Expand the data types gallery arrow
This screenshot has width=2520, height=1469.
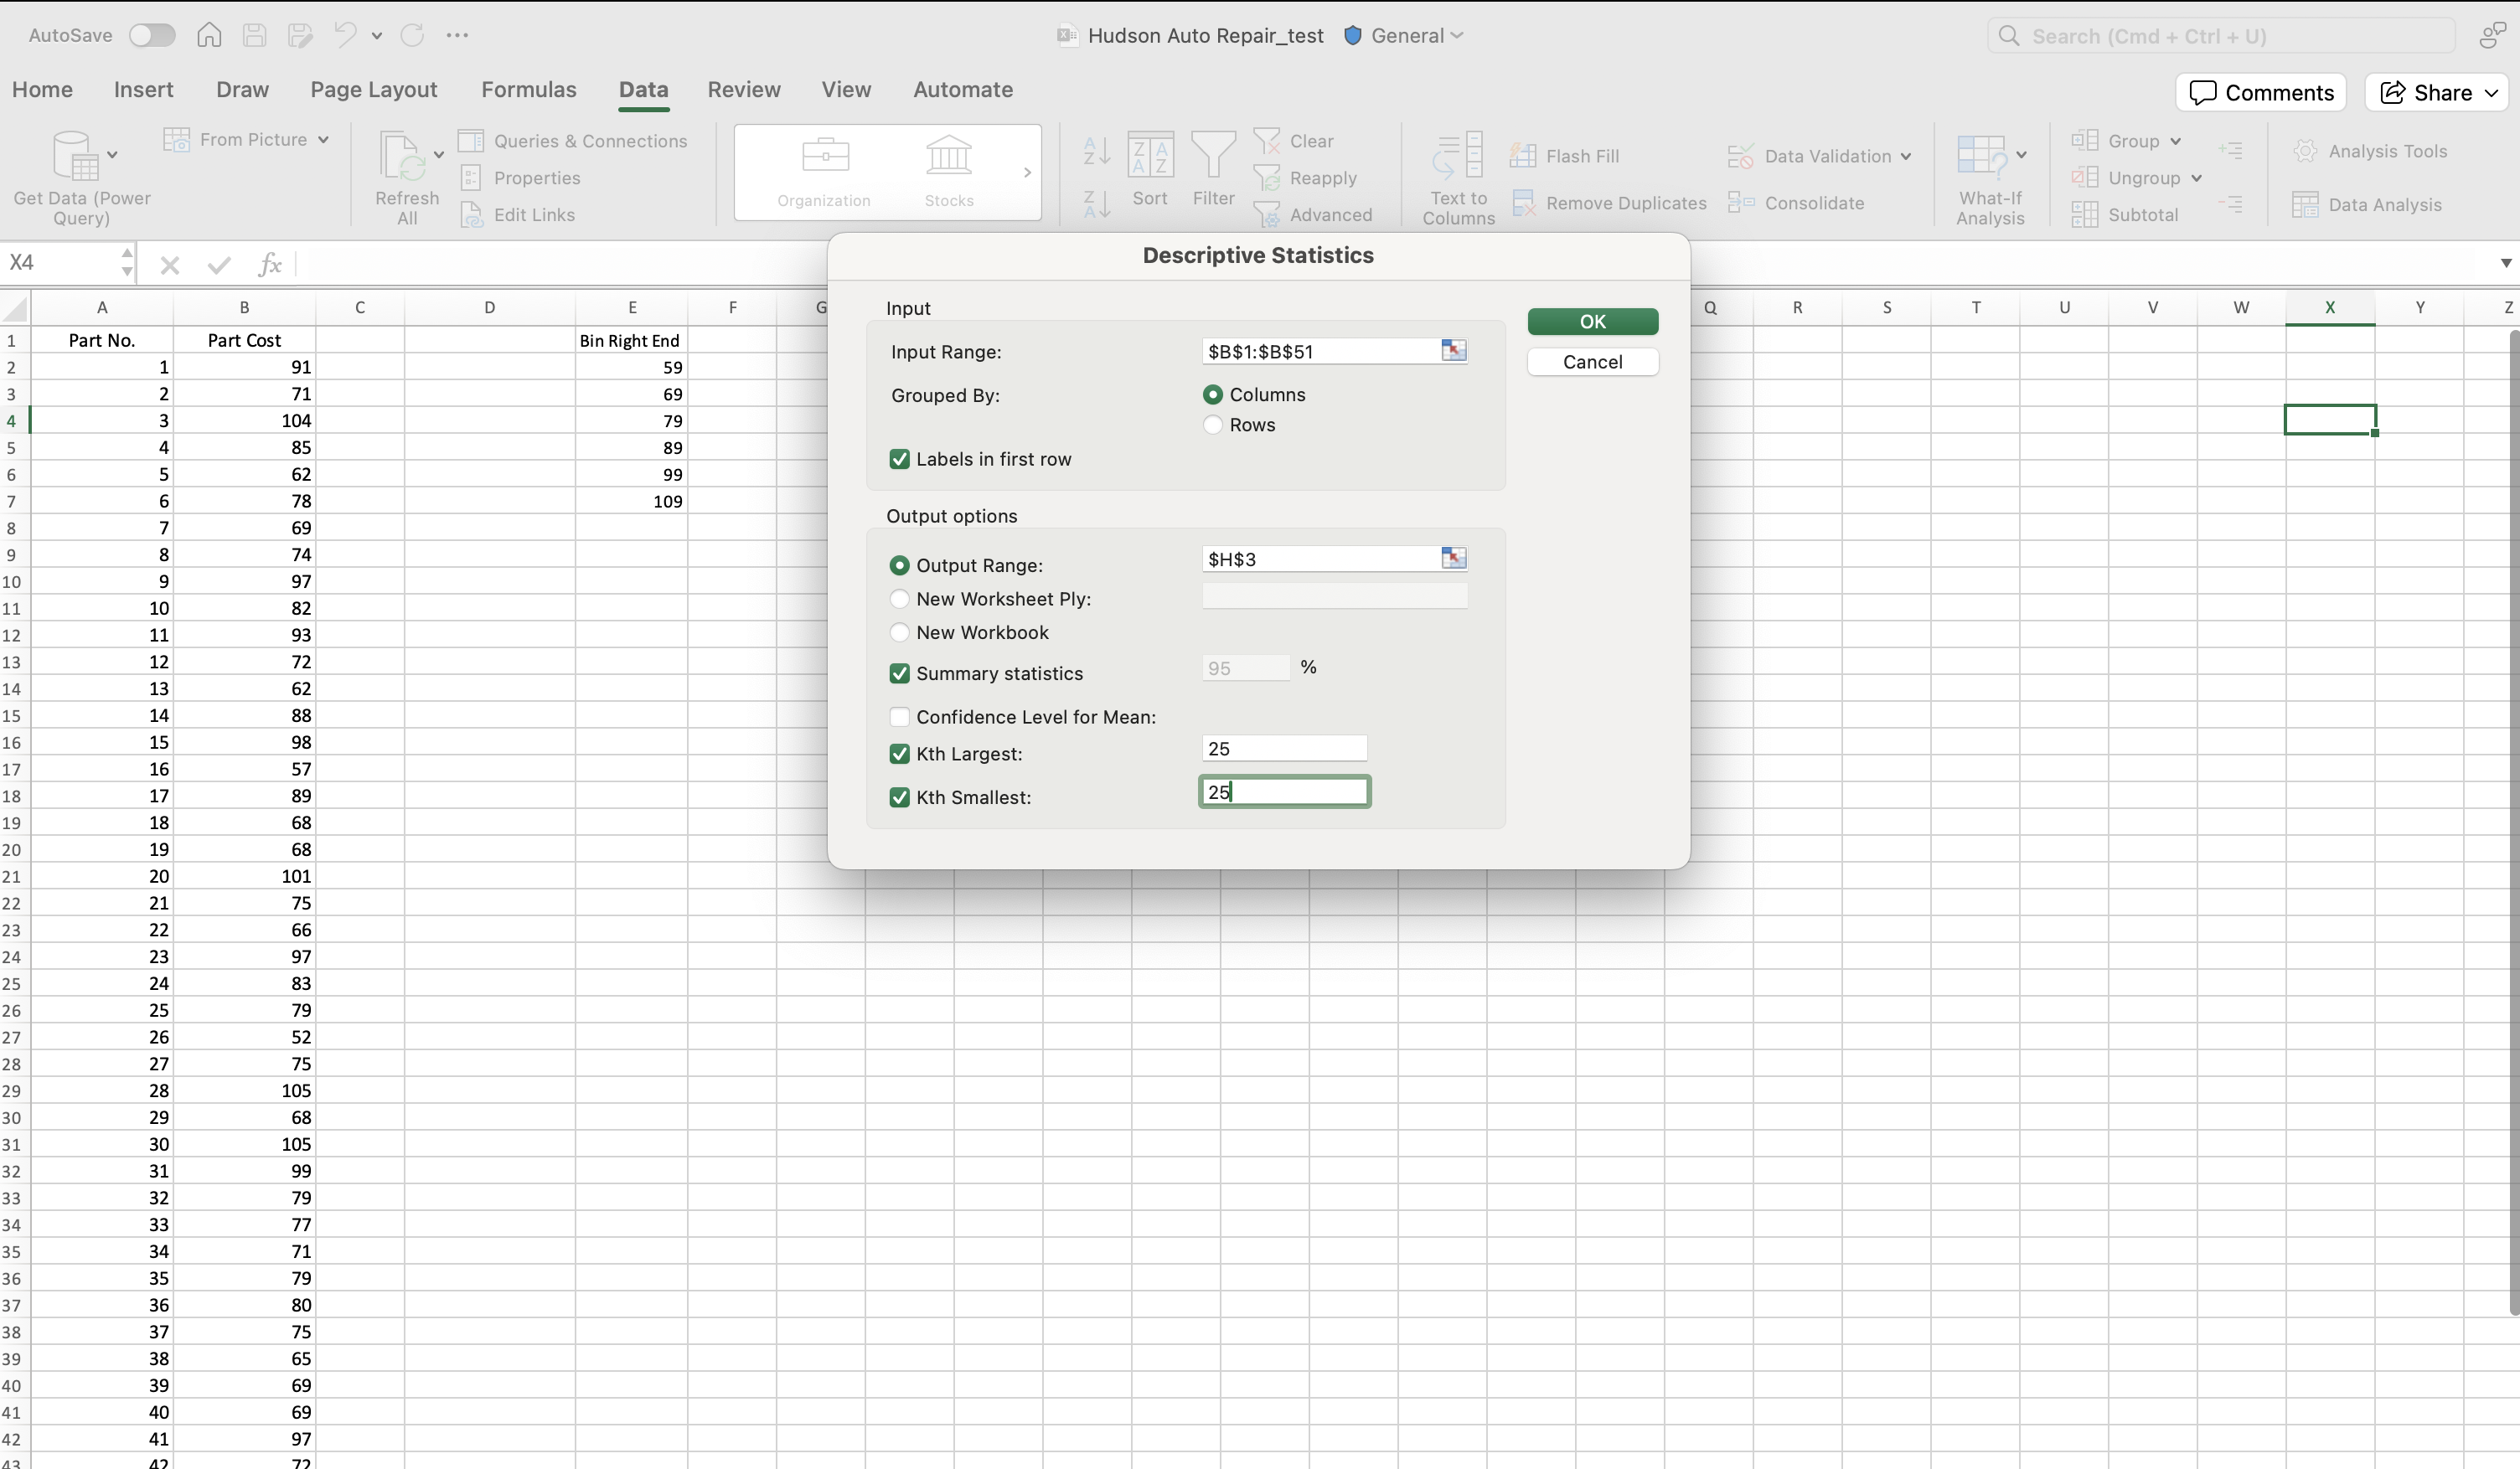(x=1027, y=172)
